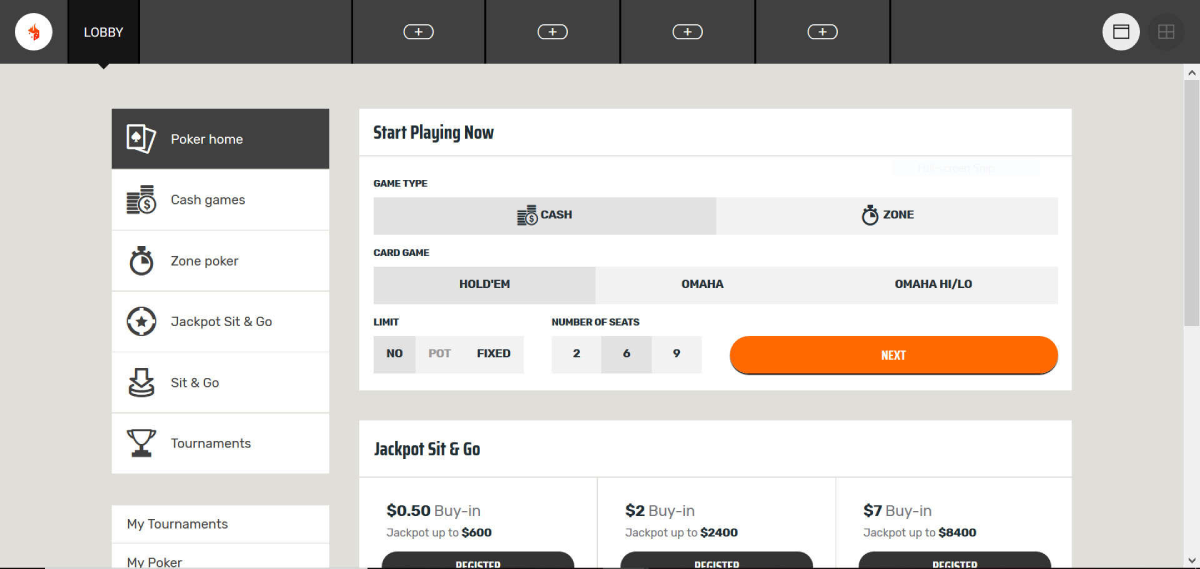Click the Sit & Go sidebar icon
The width and height of the screenshot is (1200, 569).
click(141, 383)
